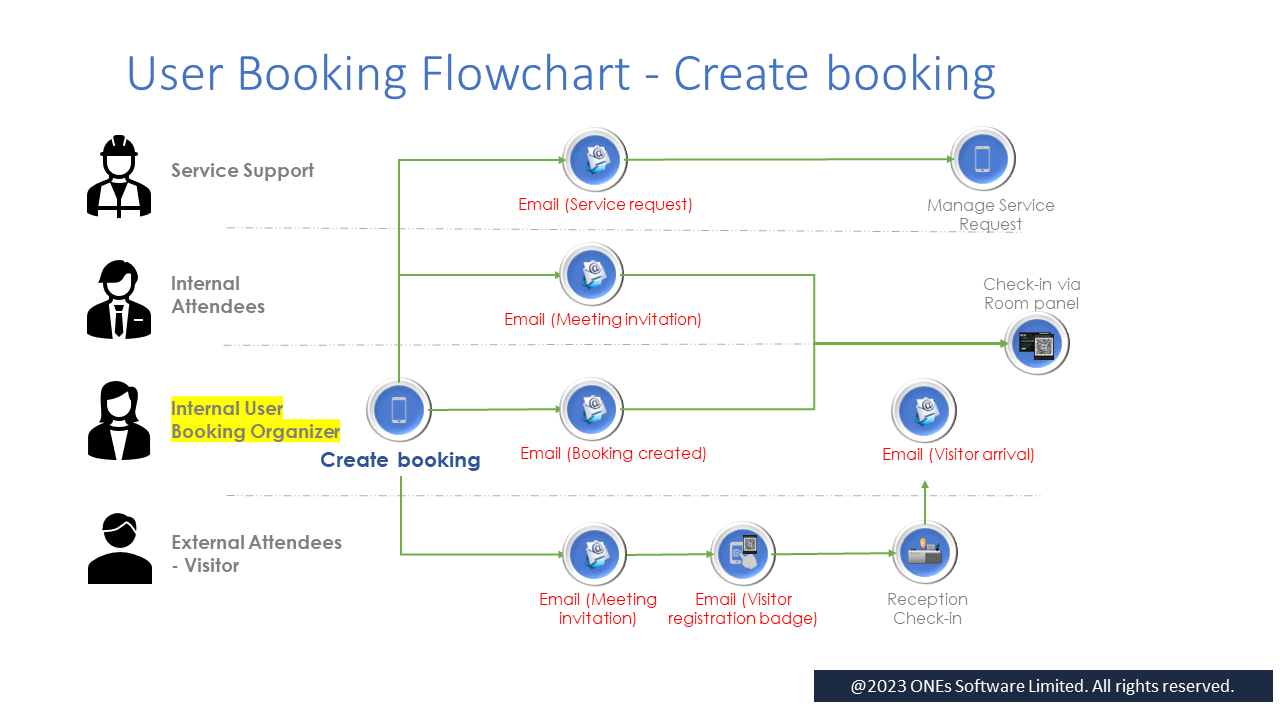
Task: Click the highlighted Internal User Booking Organizer label
Action: [255, 420]
